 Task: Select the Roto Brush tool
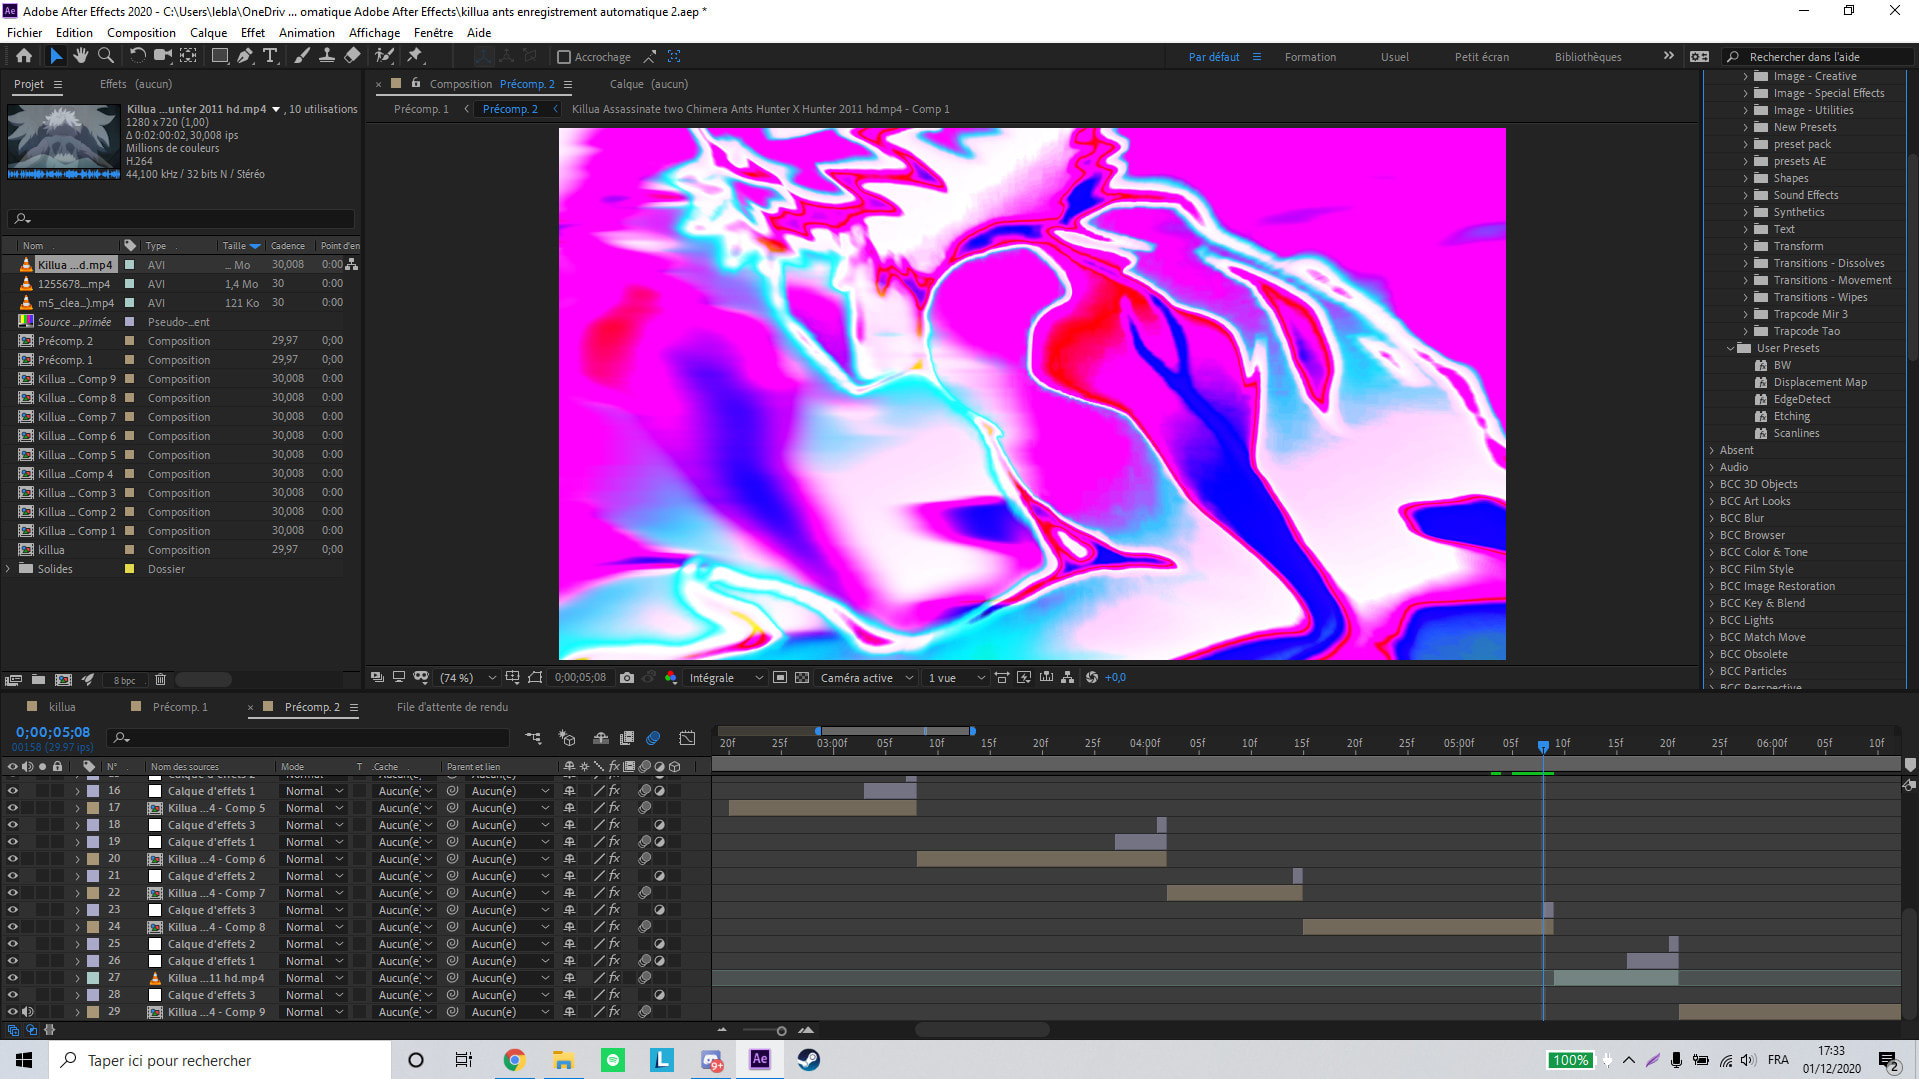tap(384, 56)
